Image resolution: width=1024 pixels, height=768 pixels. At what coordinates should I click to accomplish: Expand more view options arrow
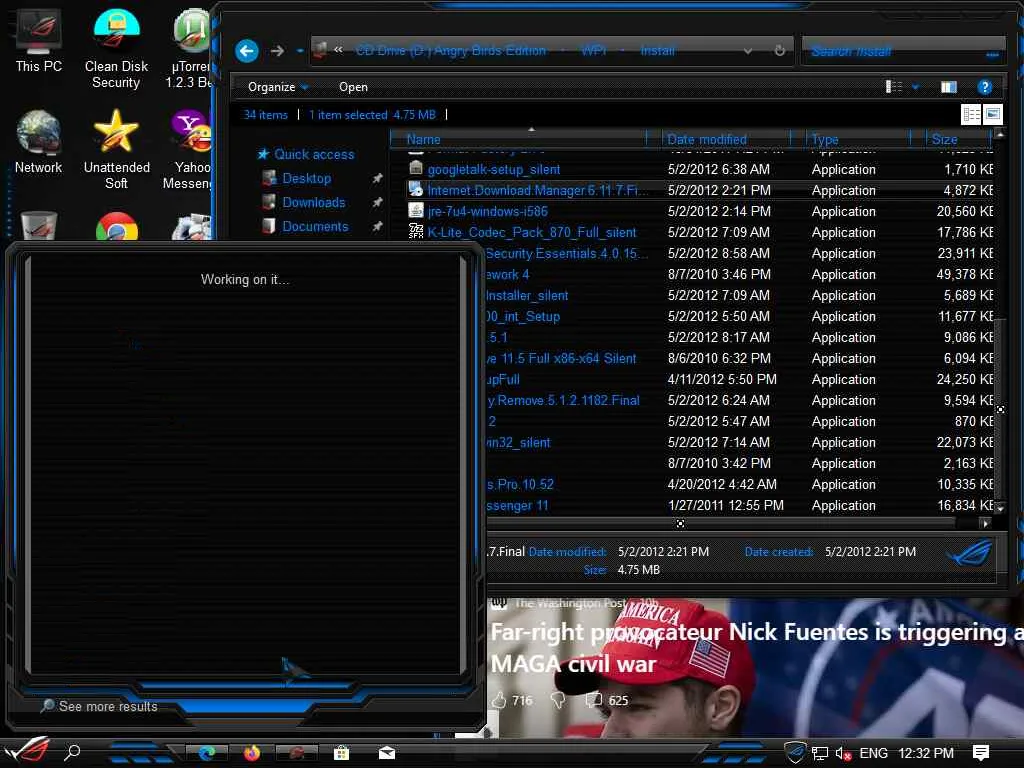pos(916,87)
